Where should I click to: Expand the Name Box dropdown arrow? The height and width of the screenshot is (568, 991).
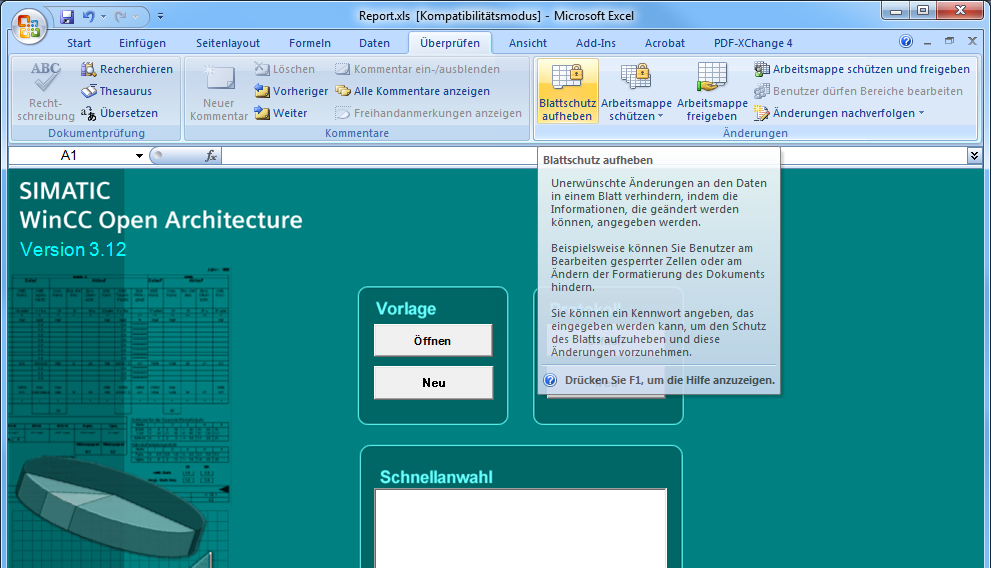139,155
